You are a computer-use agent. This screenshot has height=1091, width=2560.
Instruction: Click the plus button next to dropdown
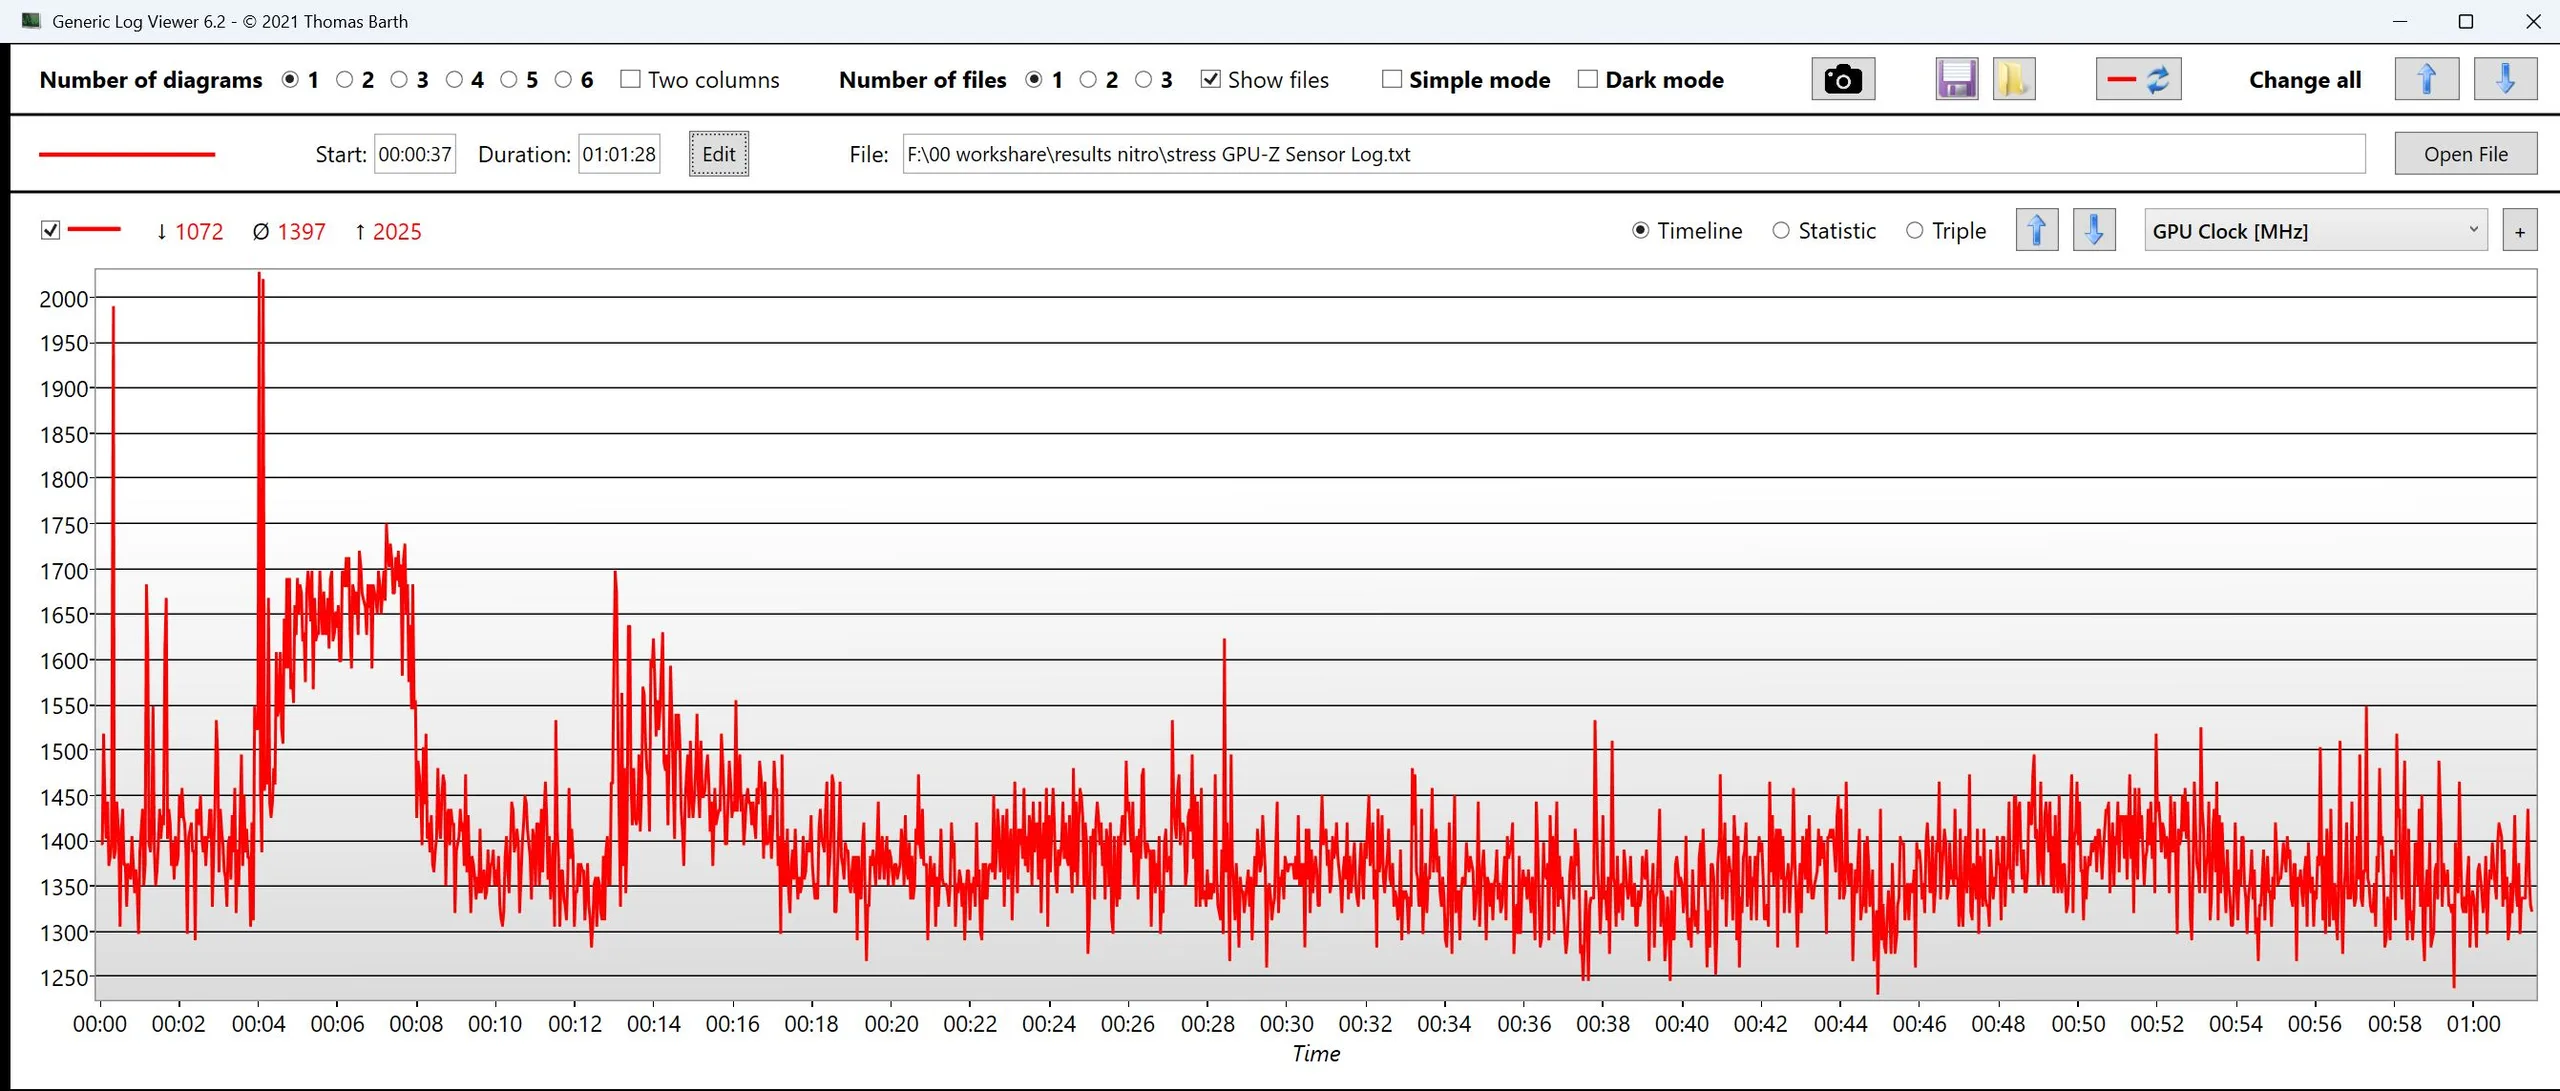click(2519, 232)
